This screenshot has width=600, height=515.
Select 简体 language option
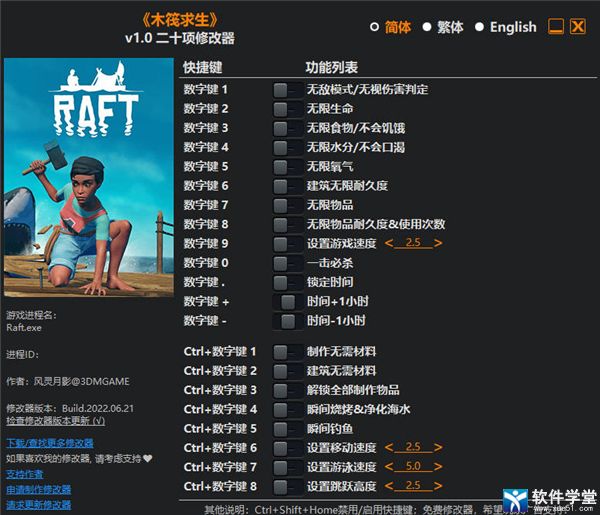pos(391,27)
